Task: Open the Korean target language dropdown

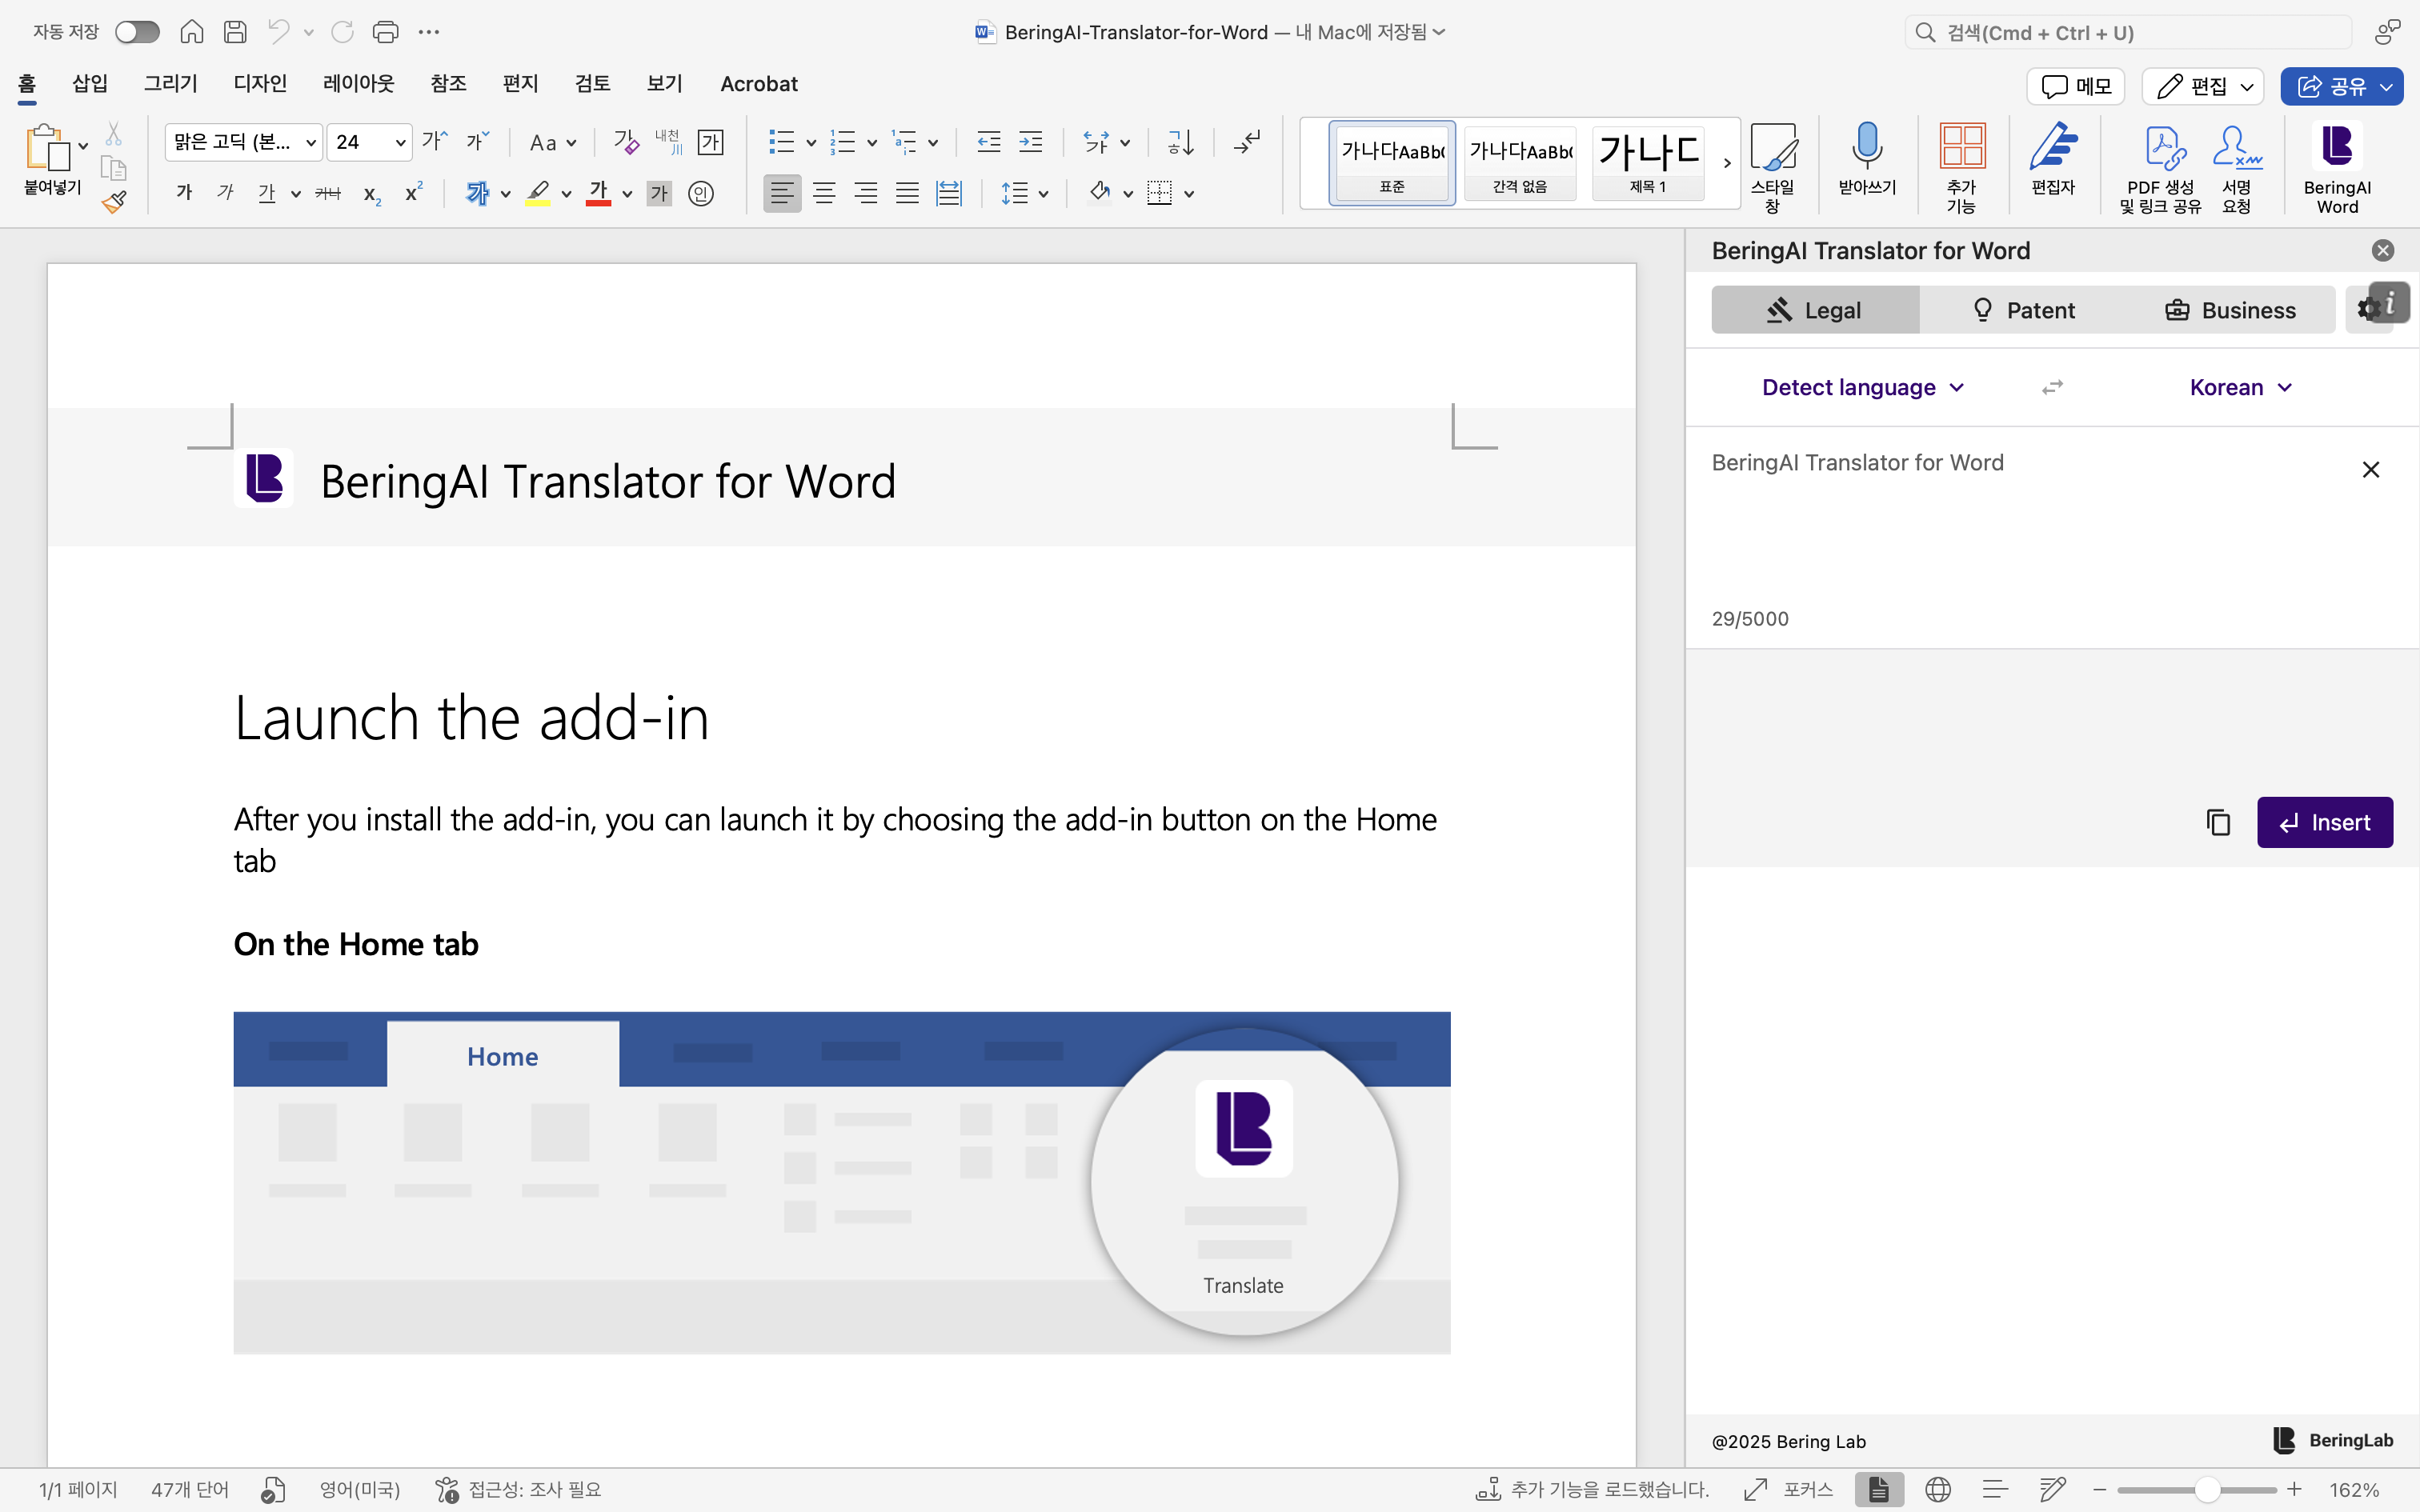Action: click(2240, 387)
